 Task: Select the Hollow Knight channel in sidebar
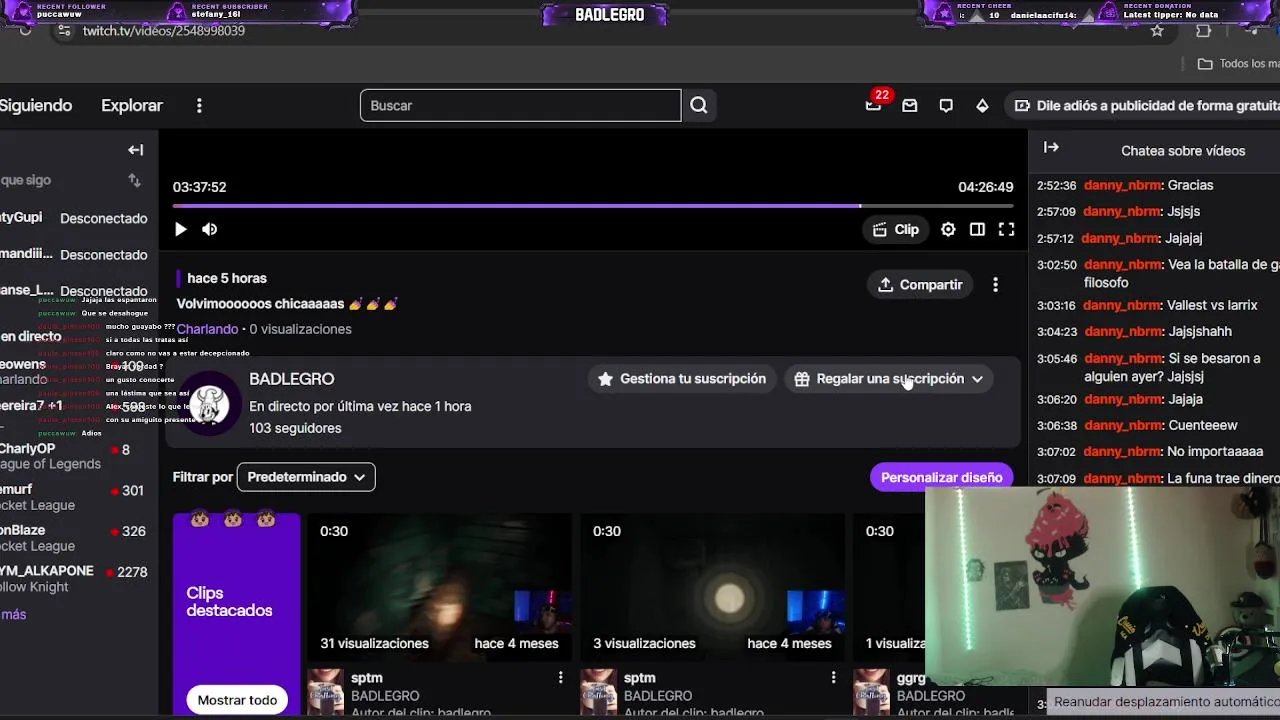click(77, 579)
